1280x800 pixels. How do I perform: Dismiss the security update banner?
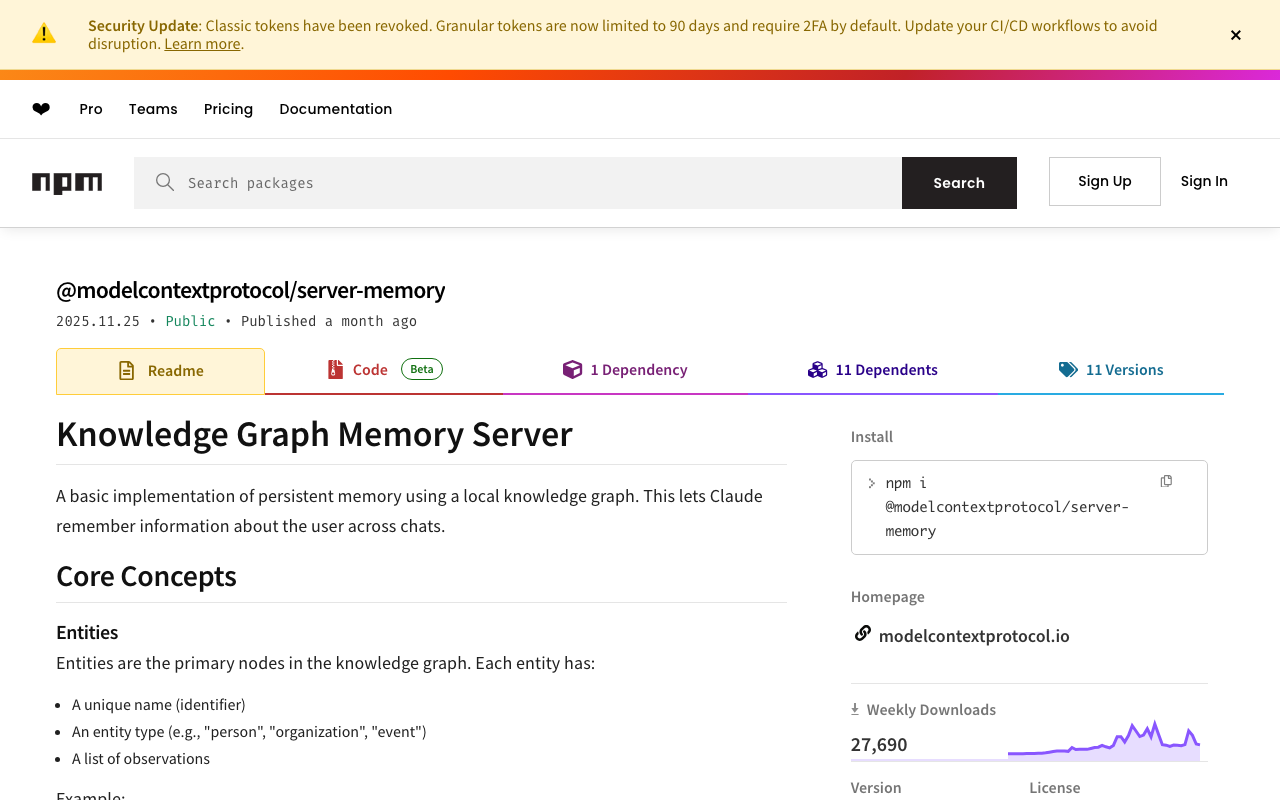coord(1236,35)
